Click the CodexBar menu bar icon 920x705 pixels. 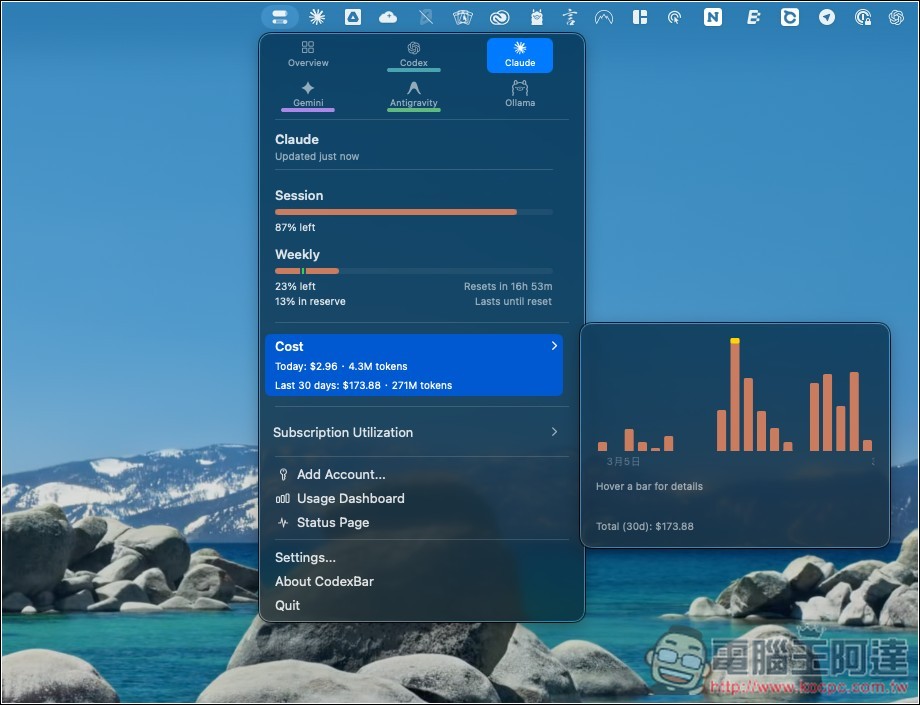click(x=280, y=17)
